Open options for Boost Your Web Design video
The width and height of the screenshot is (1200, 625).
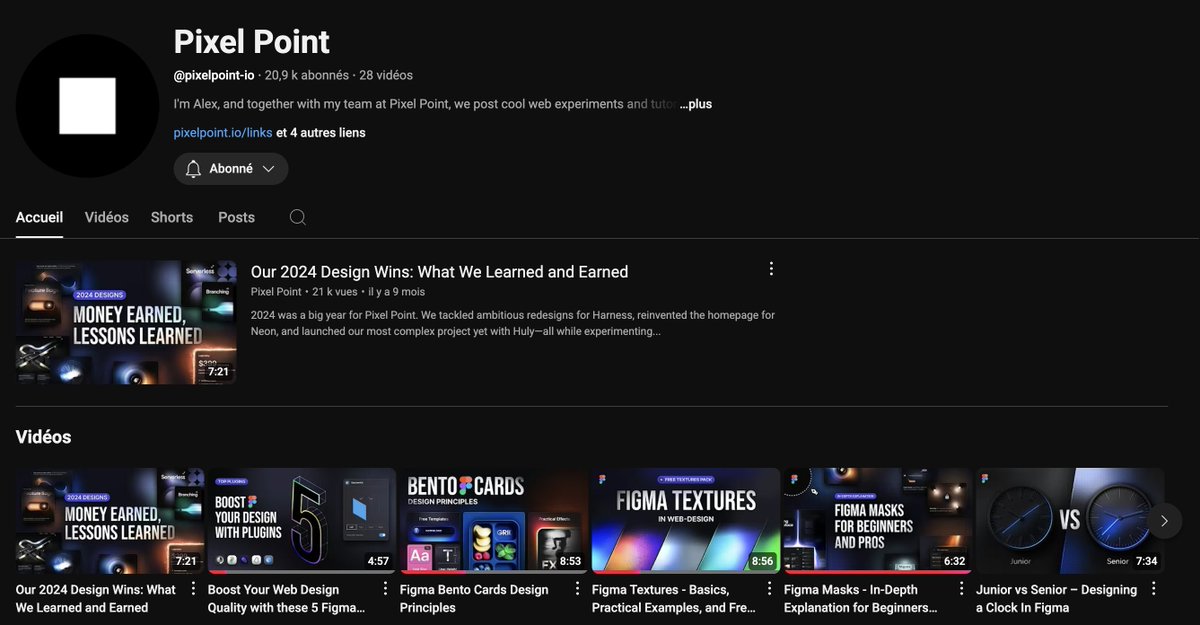(385, 589)
